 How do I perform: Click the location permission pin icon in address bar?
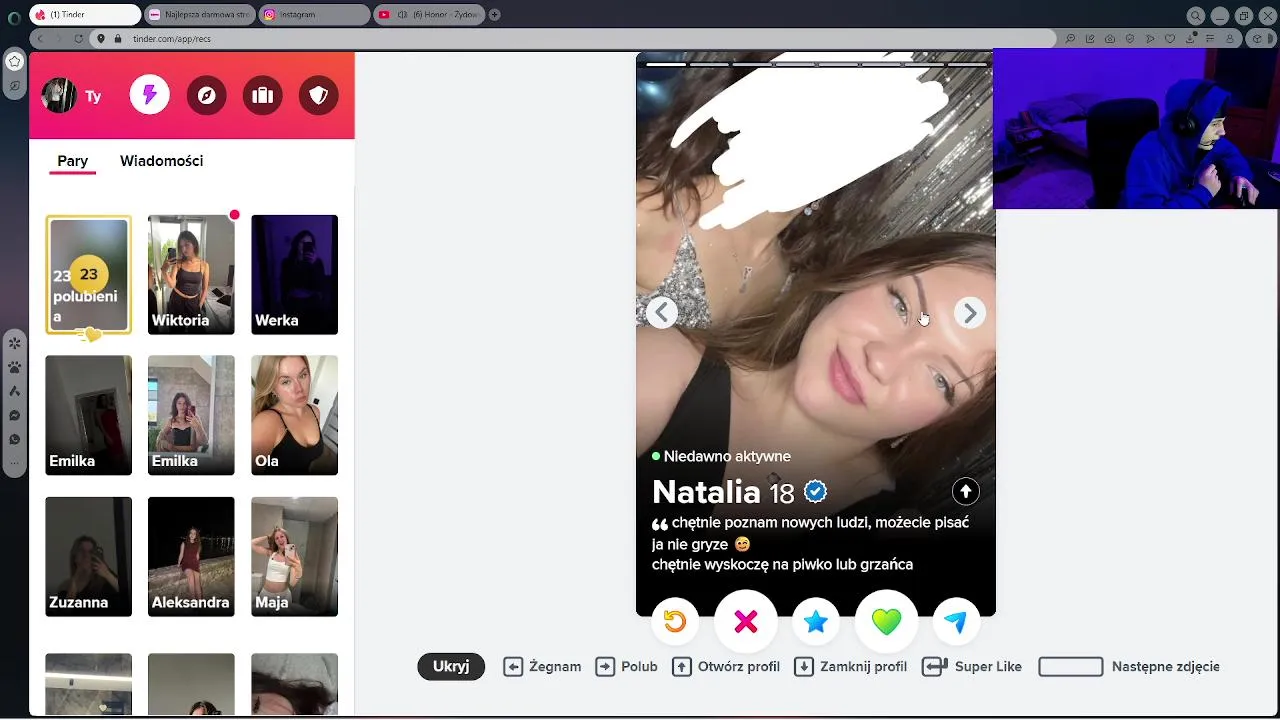coord(100,38)
